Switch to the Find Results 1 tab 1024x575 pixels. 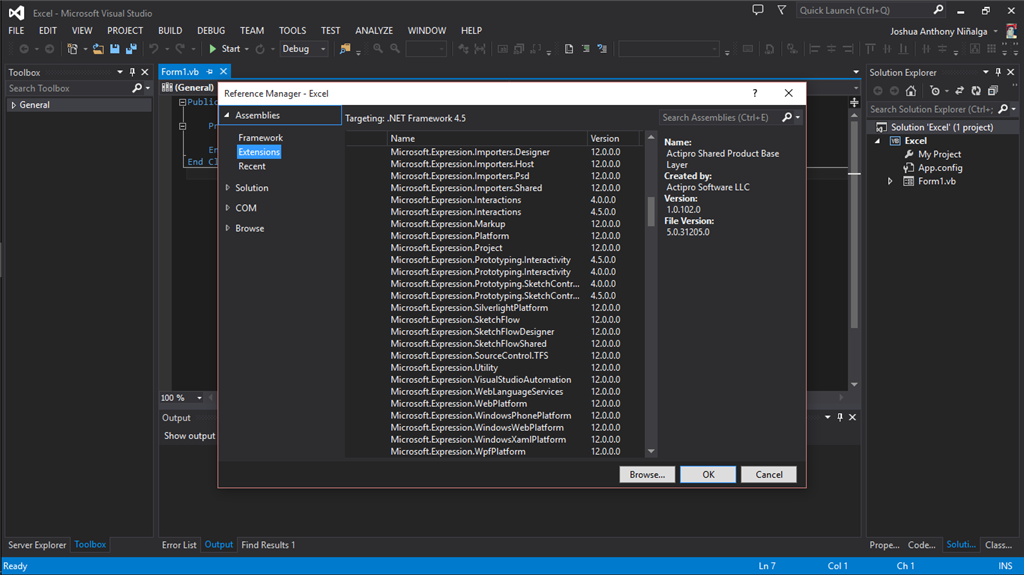[268, 544]
